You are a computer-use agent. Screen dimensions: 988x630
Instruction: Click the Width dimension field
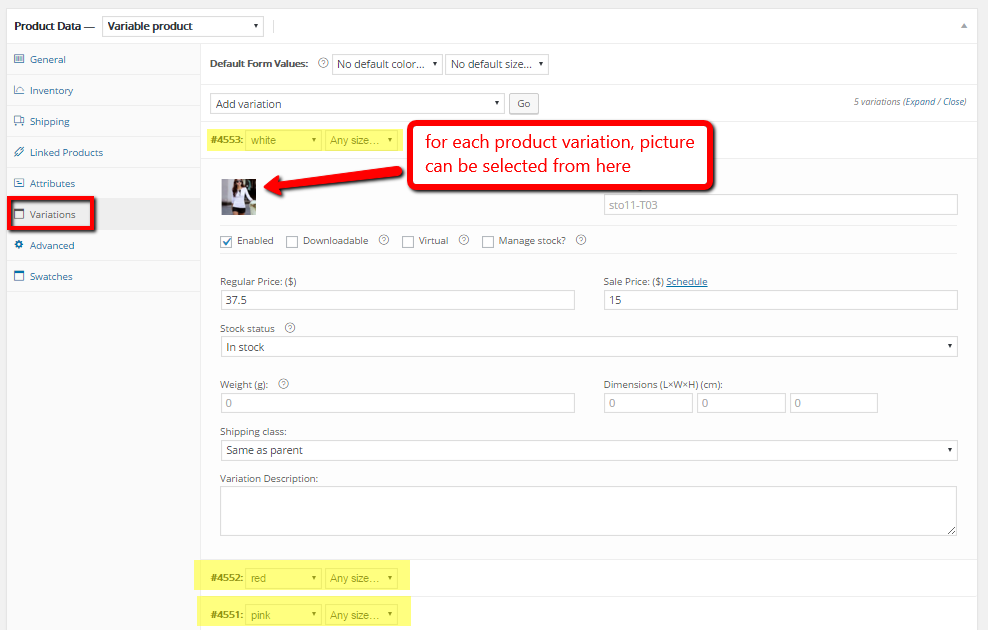click(742, 403)
